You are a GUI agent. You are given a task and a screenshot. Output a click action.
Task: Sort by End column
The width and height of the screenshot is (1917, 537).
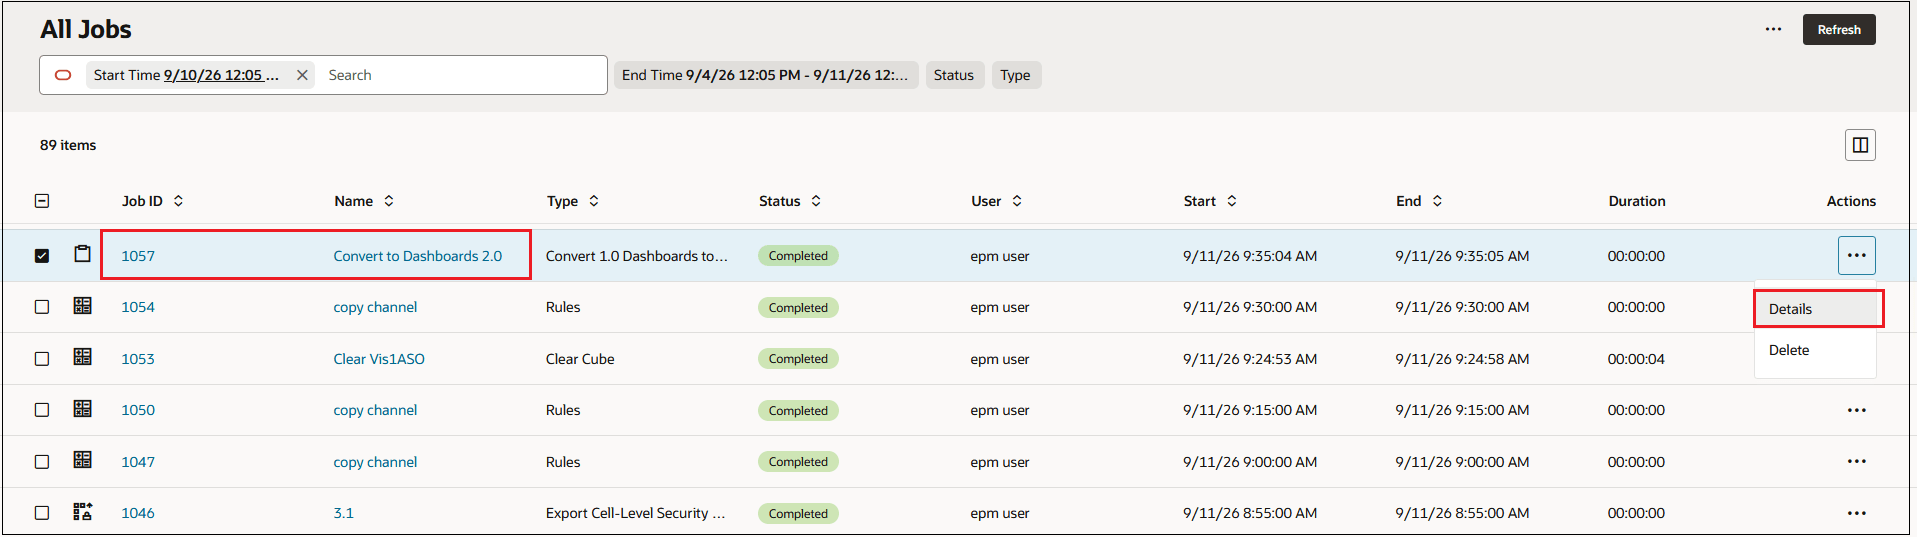1437,201
